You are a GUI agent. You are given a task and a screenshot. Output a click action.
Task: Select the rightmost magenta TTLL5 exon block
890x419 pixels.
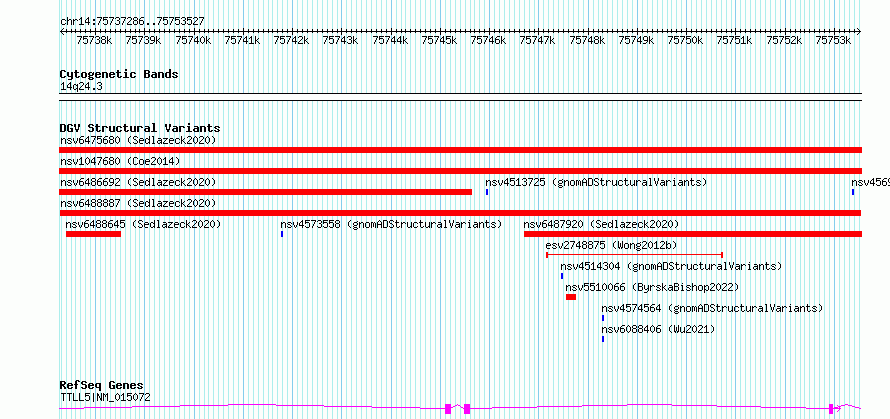[x=831, y=408]
